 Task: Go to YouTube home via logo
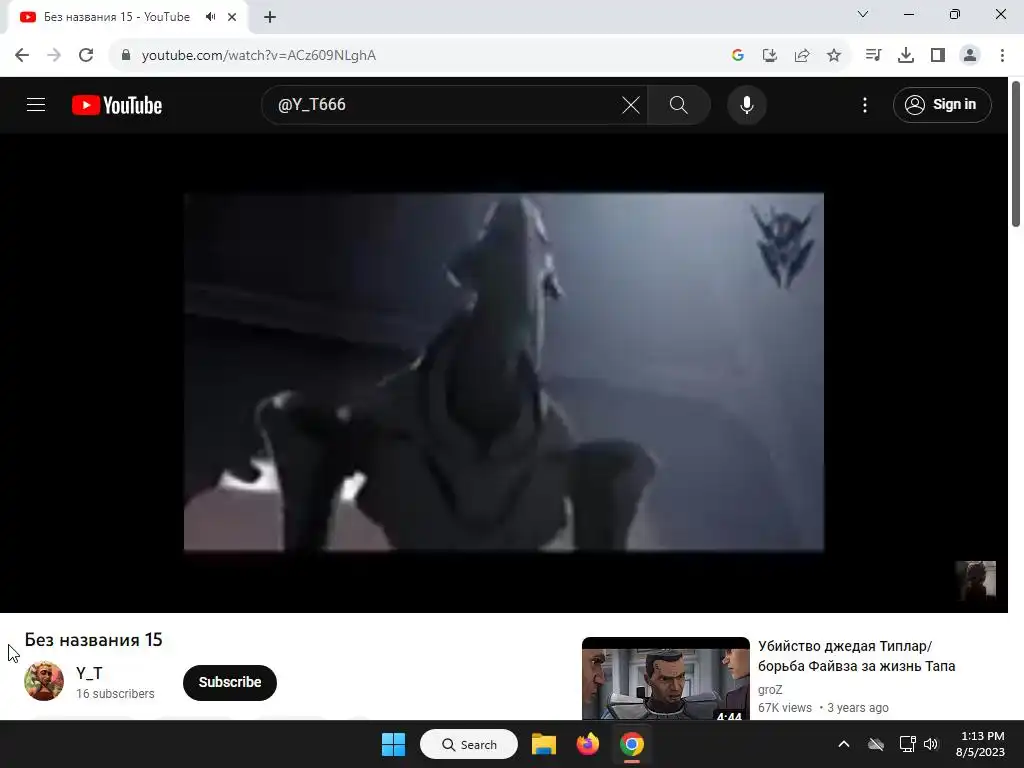[x=117, y=105]
